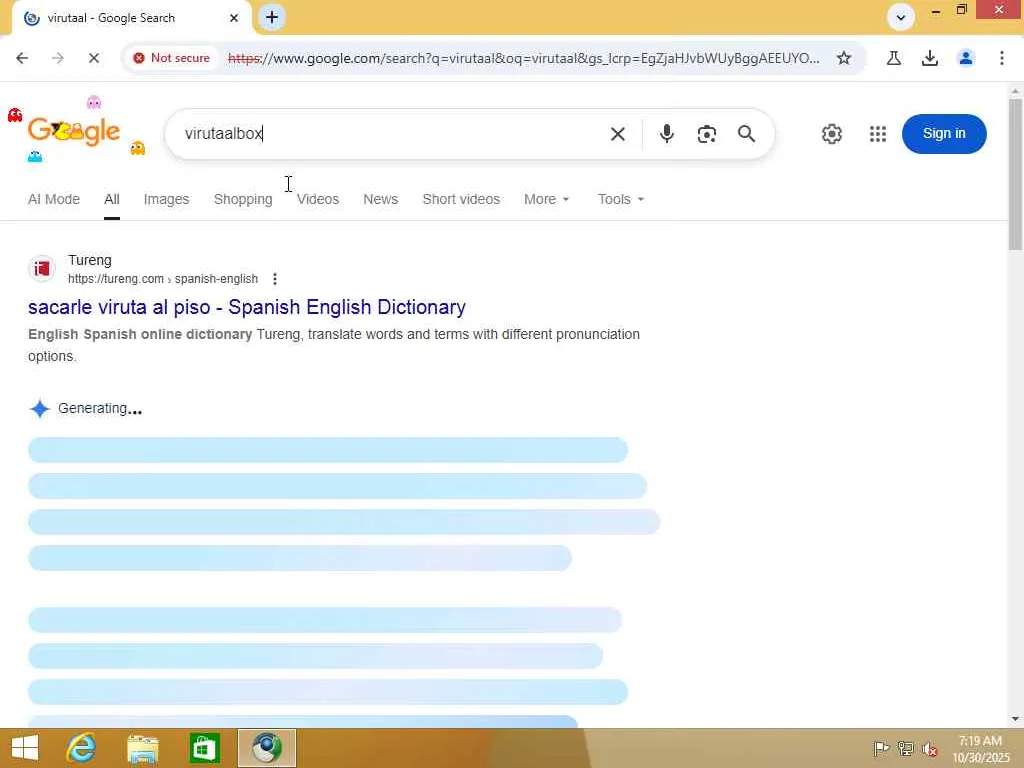
Task: Open a new browser tab
Action: point(272,18)
